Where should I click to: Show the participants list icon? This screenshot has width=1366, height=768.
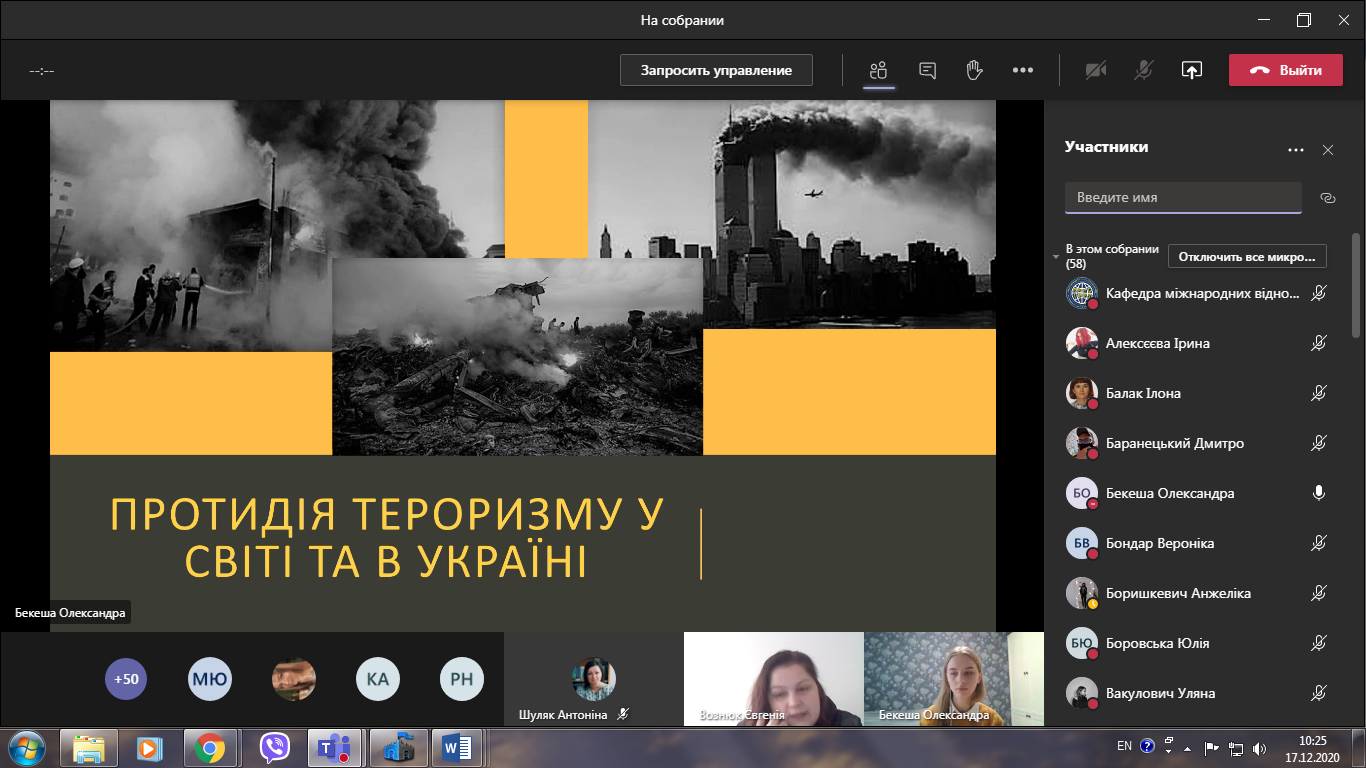tap(877, 70)
